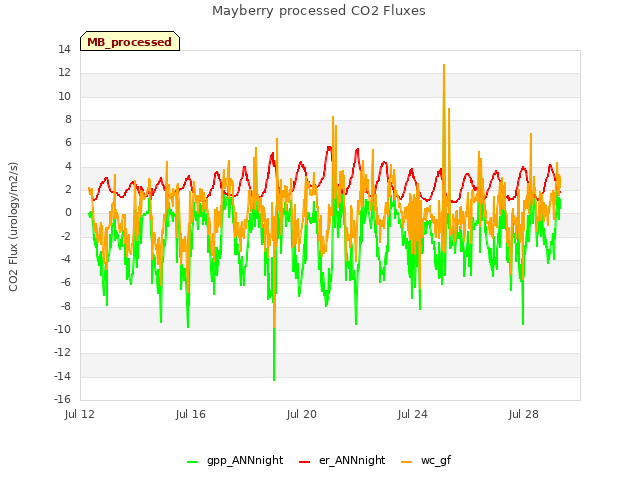Click the 14 y-axis tick label
640x480 pixels.
64,49
